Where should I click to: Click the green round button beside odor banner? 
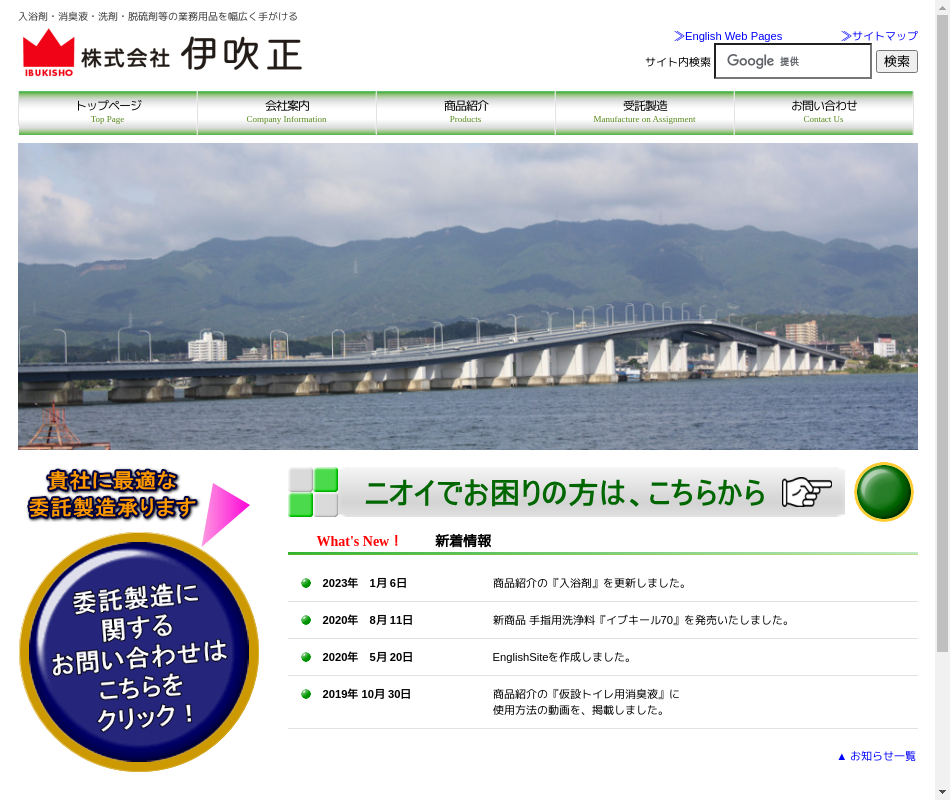[x=883, y=492]
